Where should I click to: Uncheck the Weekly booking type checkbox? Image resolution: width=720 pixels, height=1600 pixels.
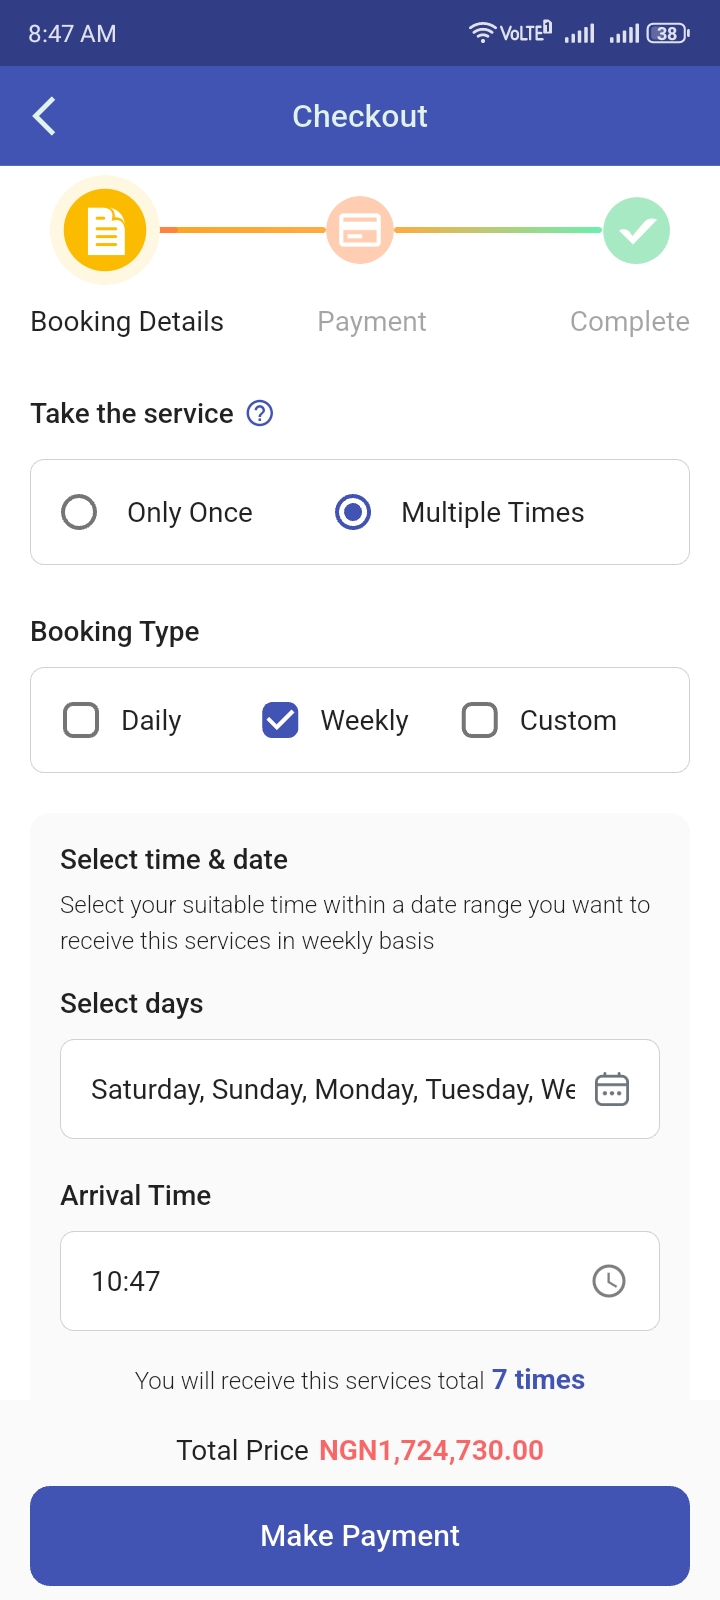click(280, 720)
